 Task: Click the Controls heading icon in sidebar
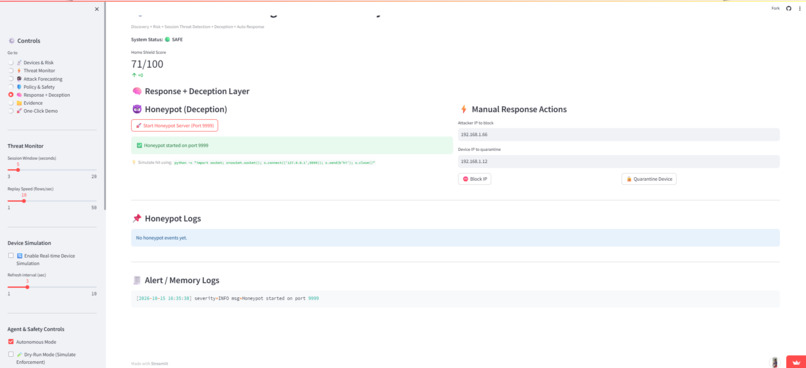[12, 41]
